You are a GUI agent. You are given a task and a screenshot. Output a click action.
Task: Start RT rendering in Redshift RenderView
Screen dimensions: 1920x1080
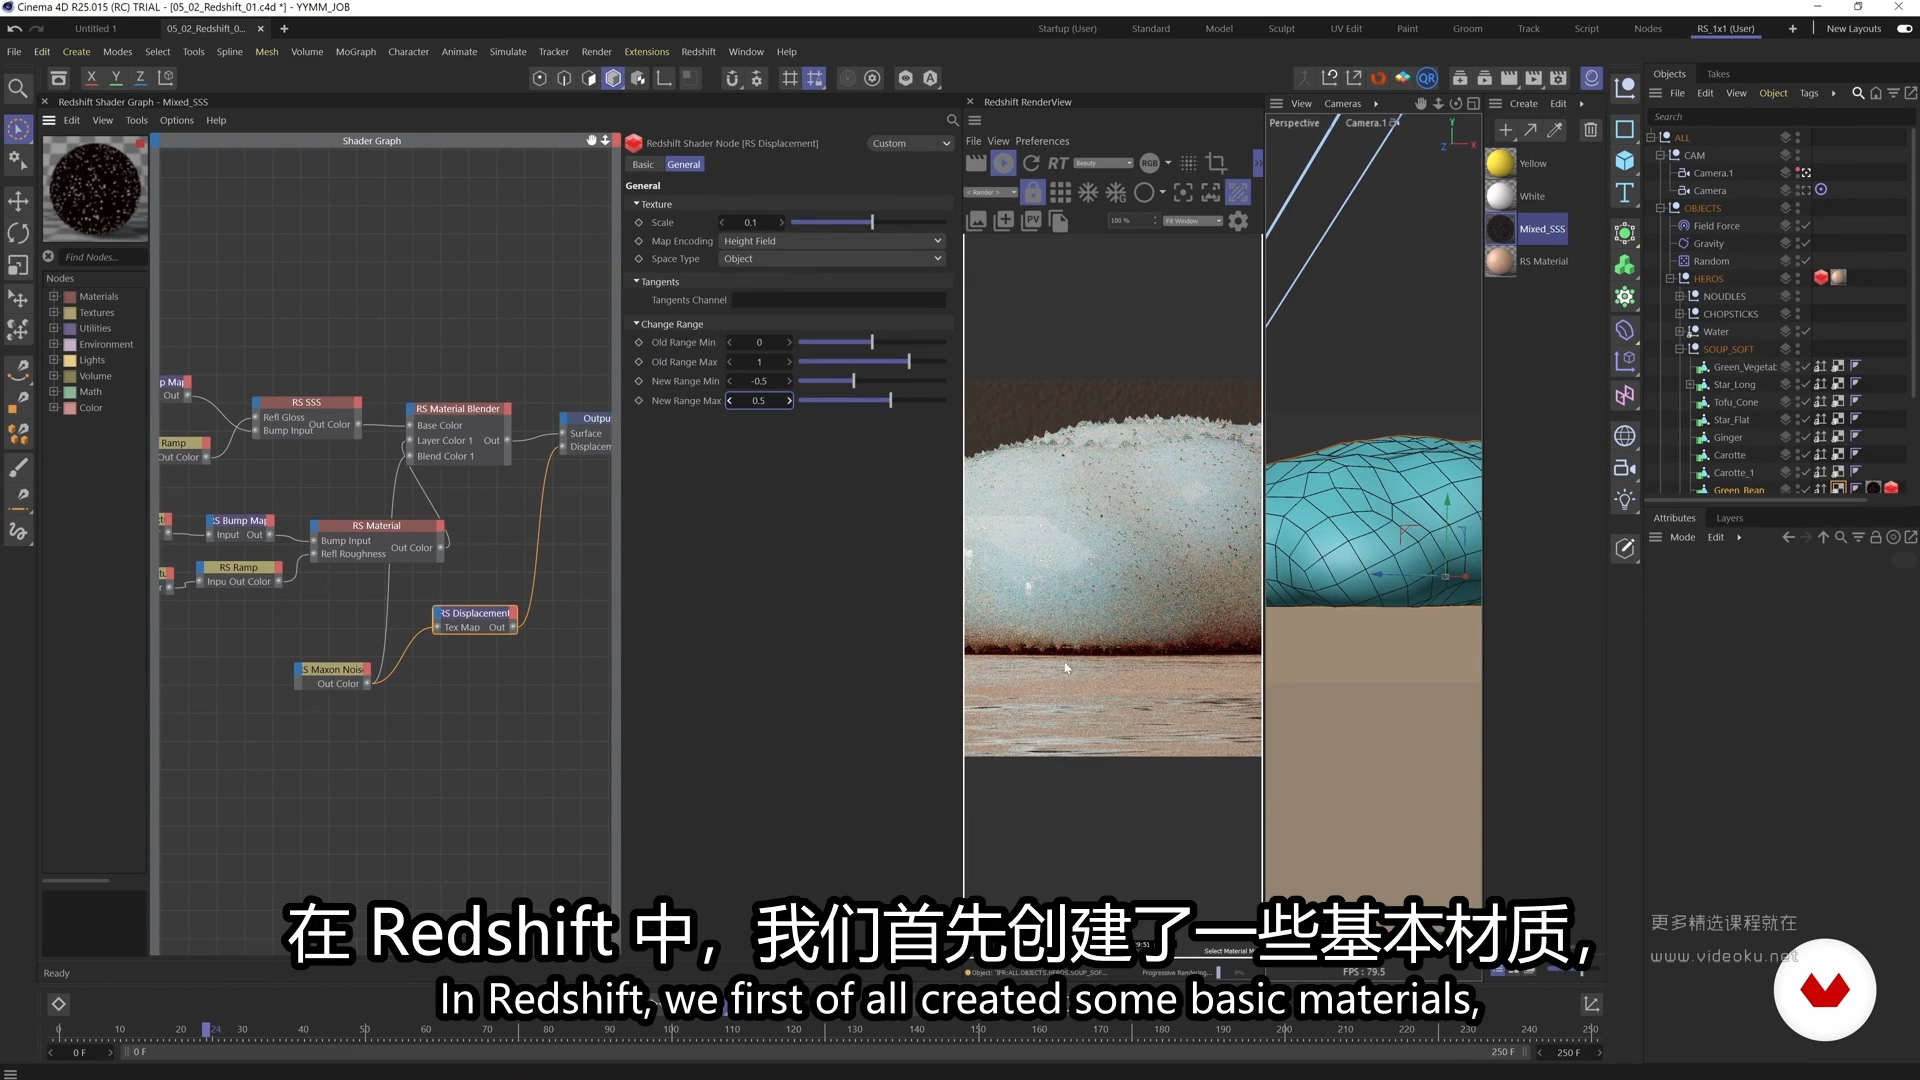(1057, 164)
